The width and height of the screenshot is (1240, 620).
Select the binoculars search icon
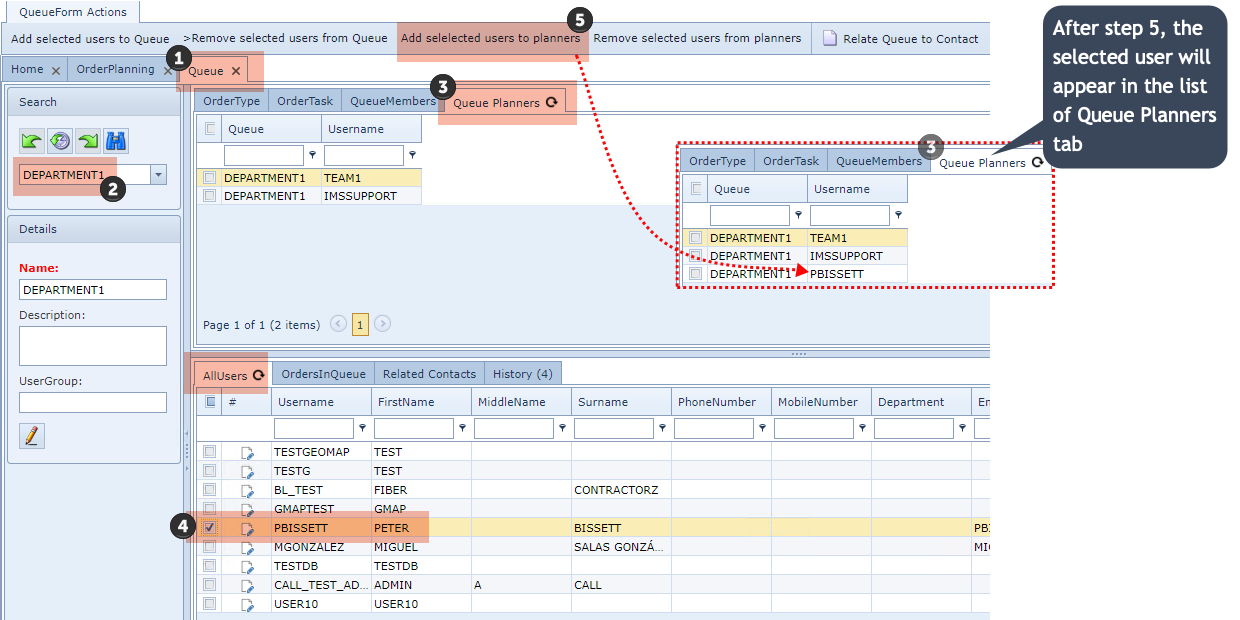(115, 140)
